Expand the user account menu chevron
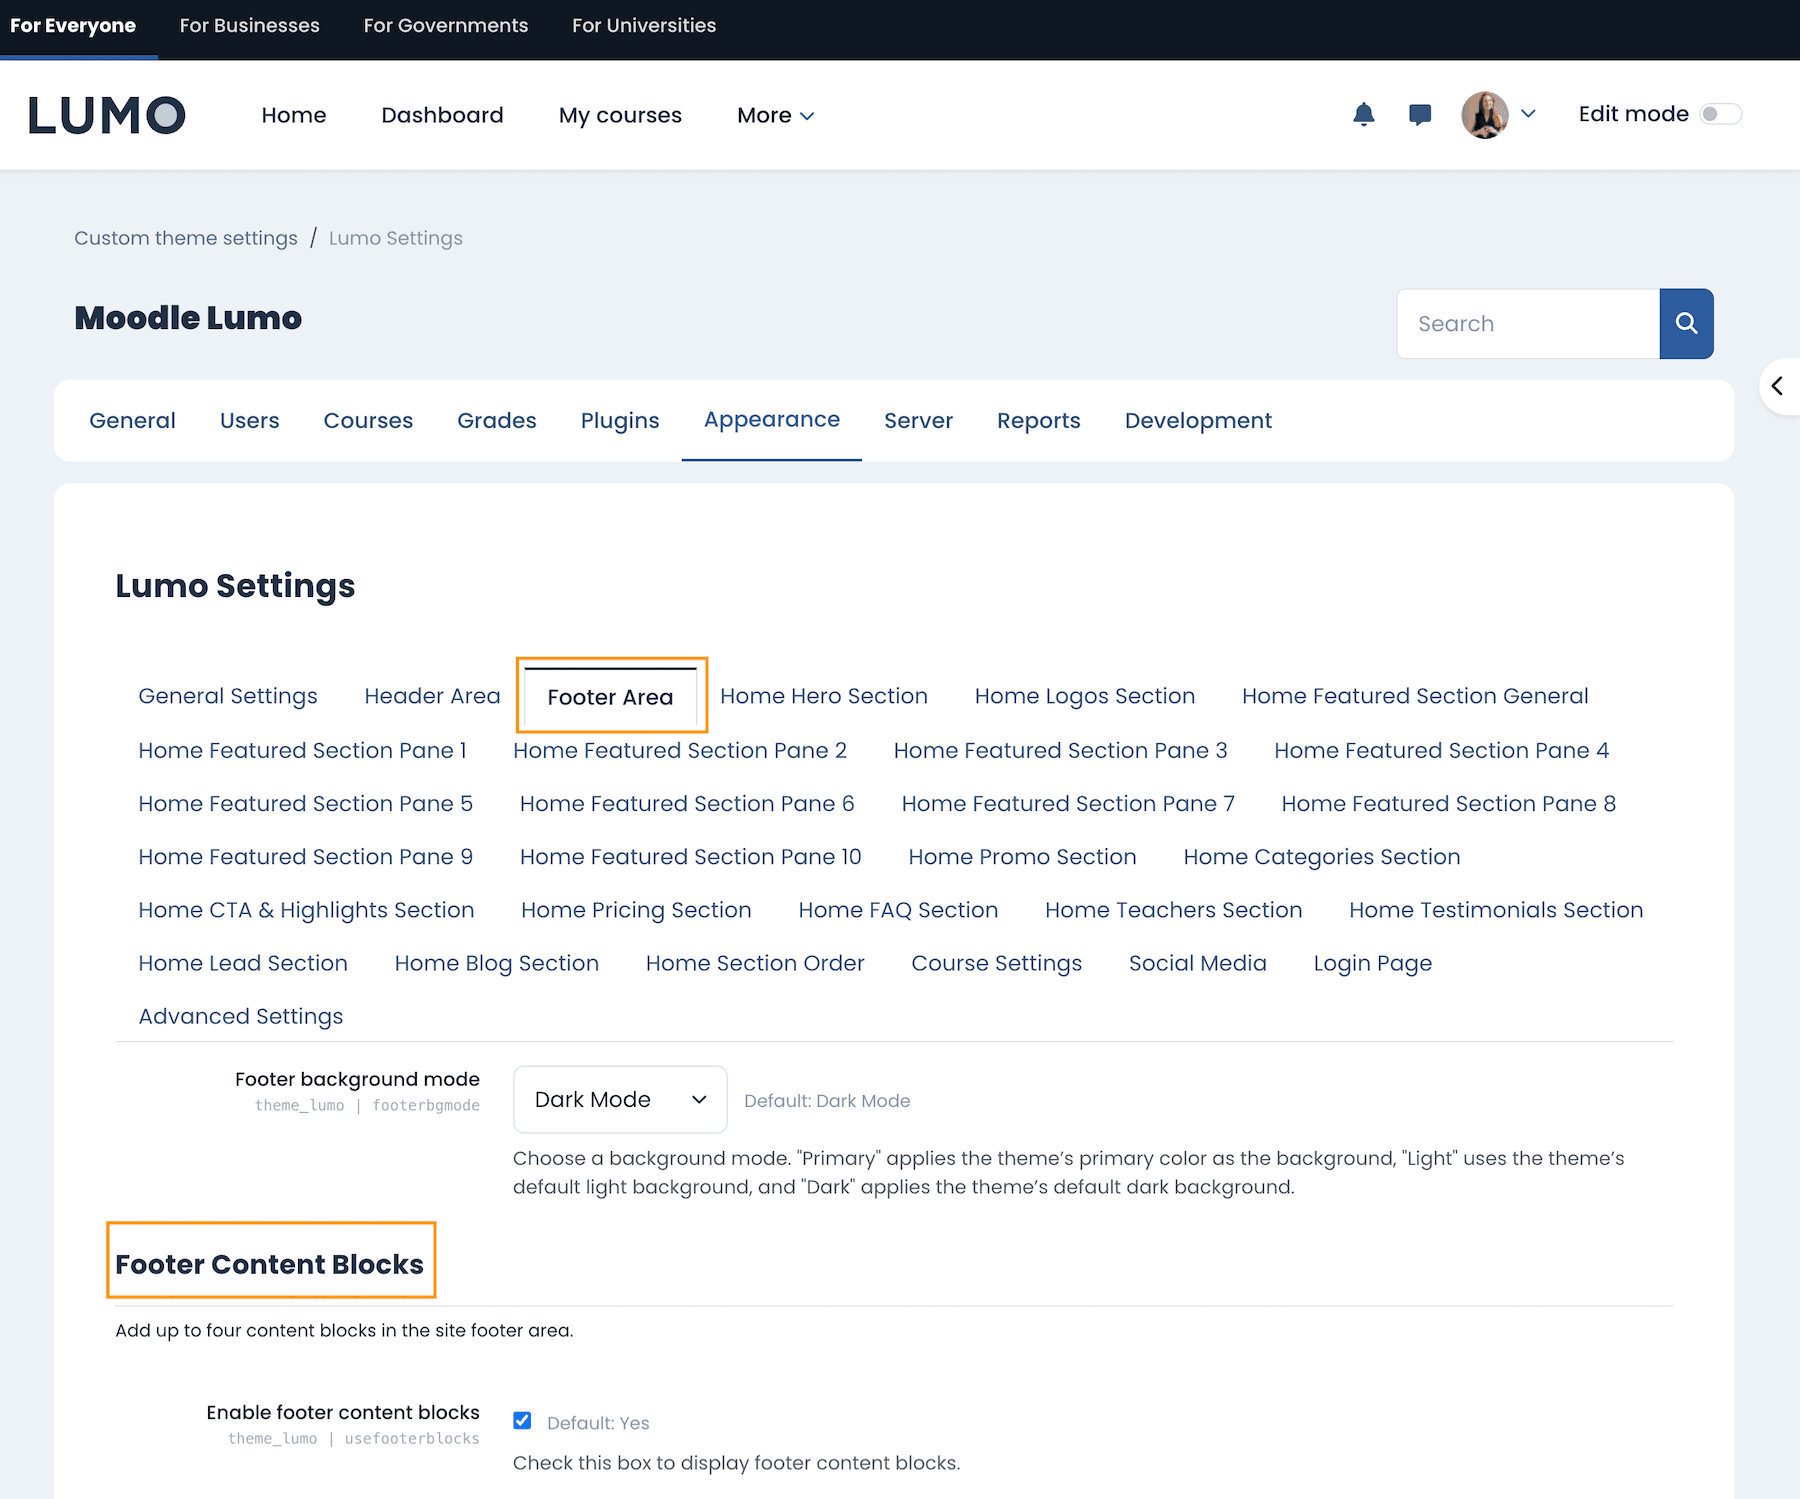1800x1499 pixels. click(1529, 114)
